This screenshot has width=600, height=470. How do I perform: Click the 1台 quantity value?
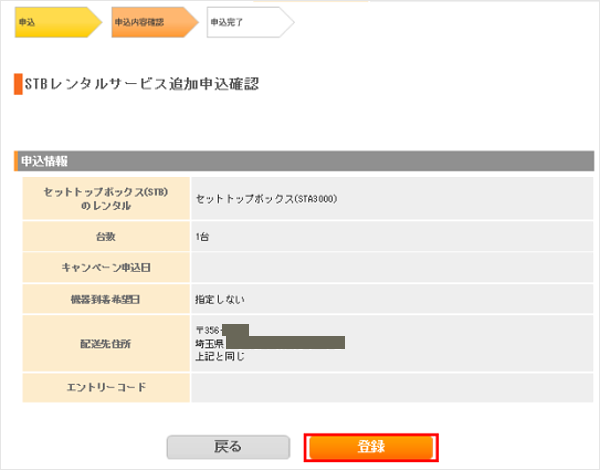coord(202,237)
